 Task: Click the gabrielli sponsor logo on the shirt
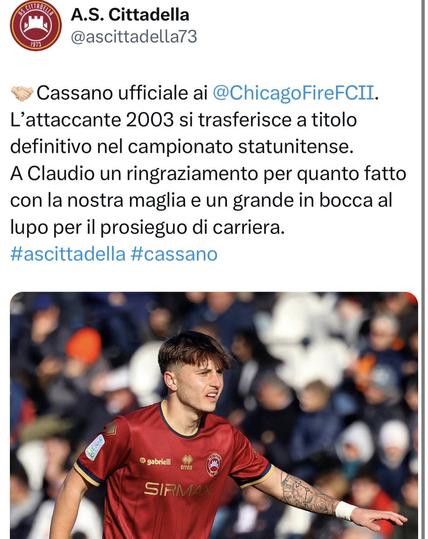coord(155,461)
